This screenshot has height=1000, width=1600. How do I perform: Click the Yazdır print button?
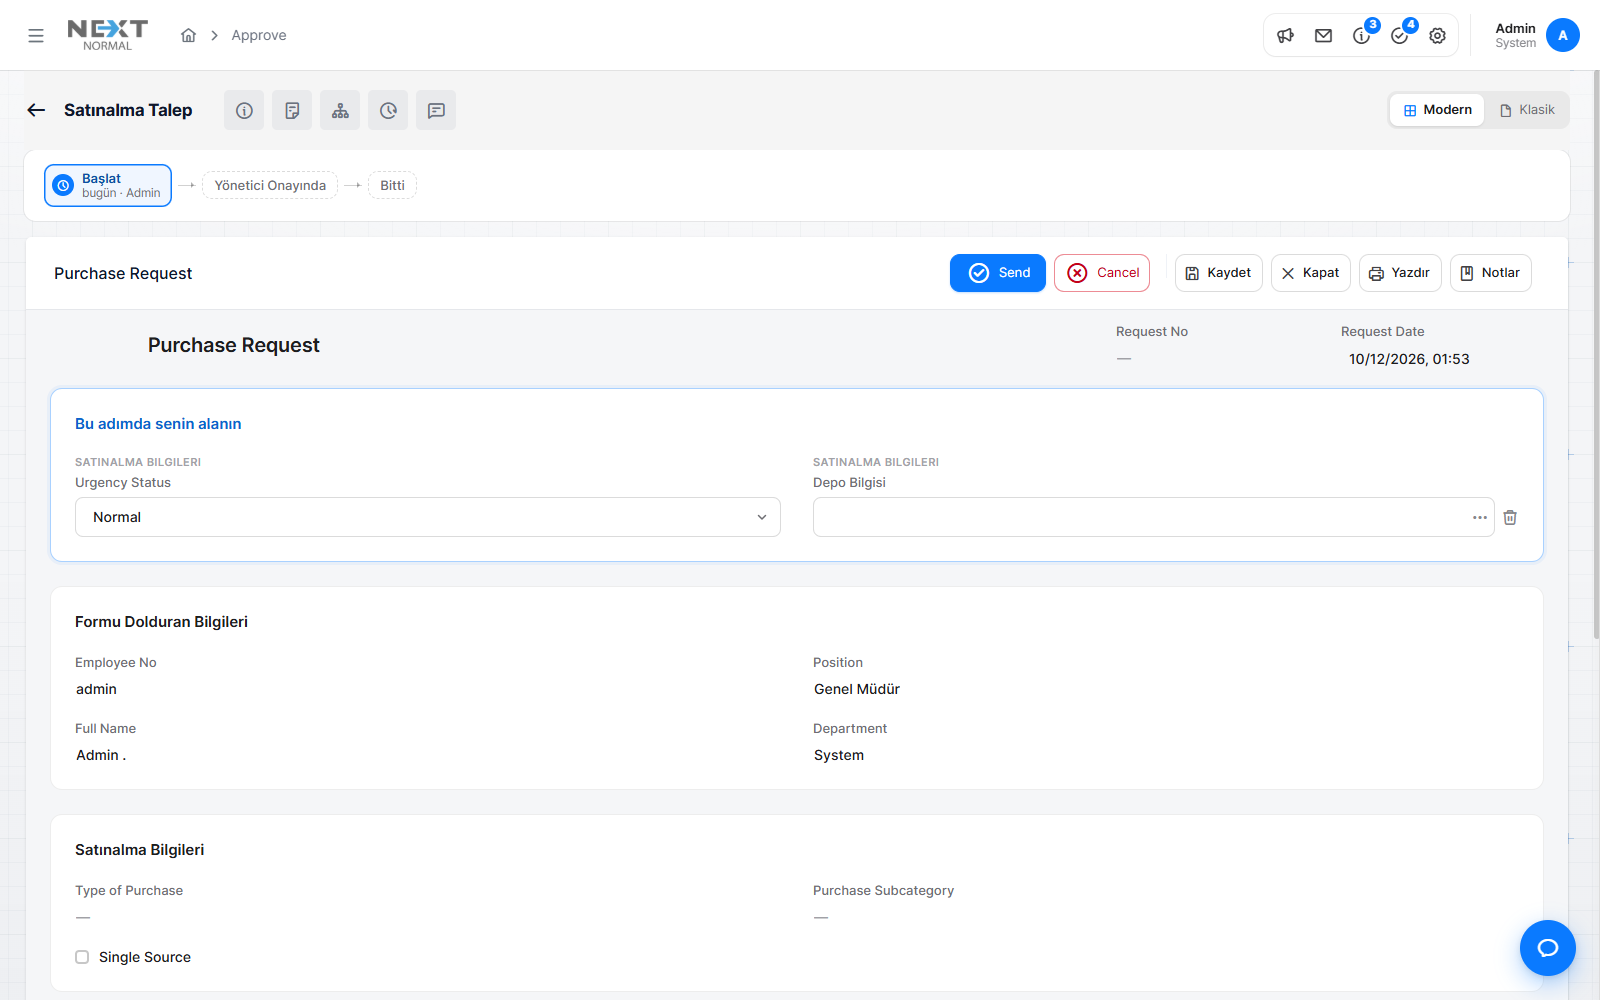coord(1400,273)
